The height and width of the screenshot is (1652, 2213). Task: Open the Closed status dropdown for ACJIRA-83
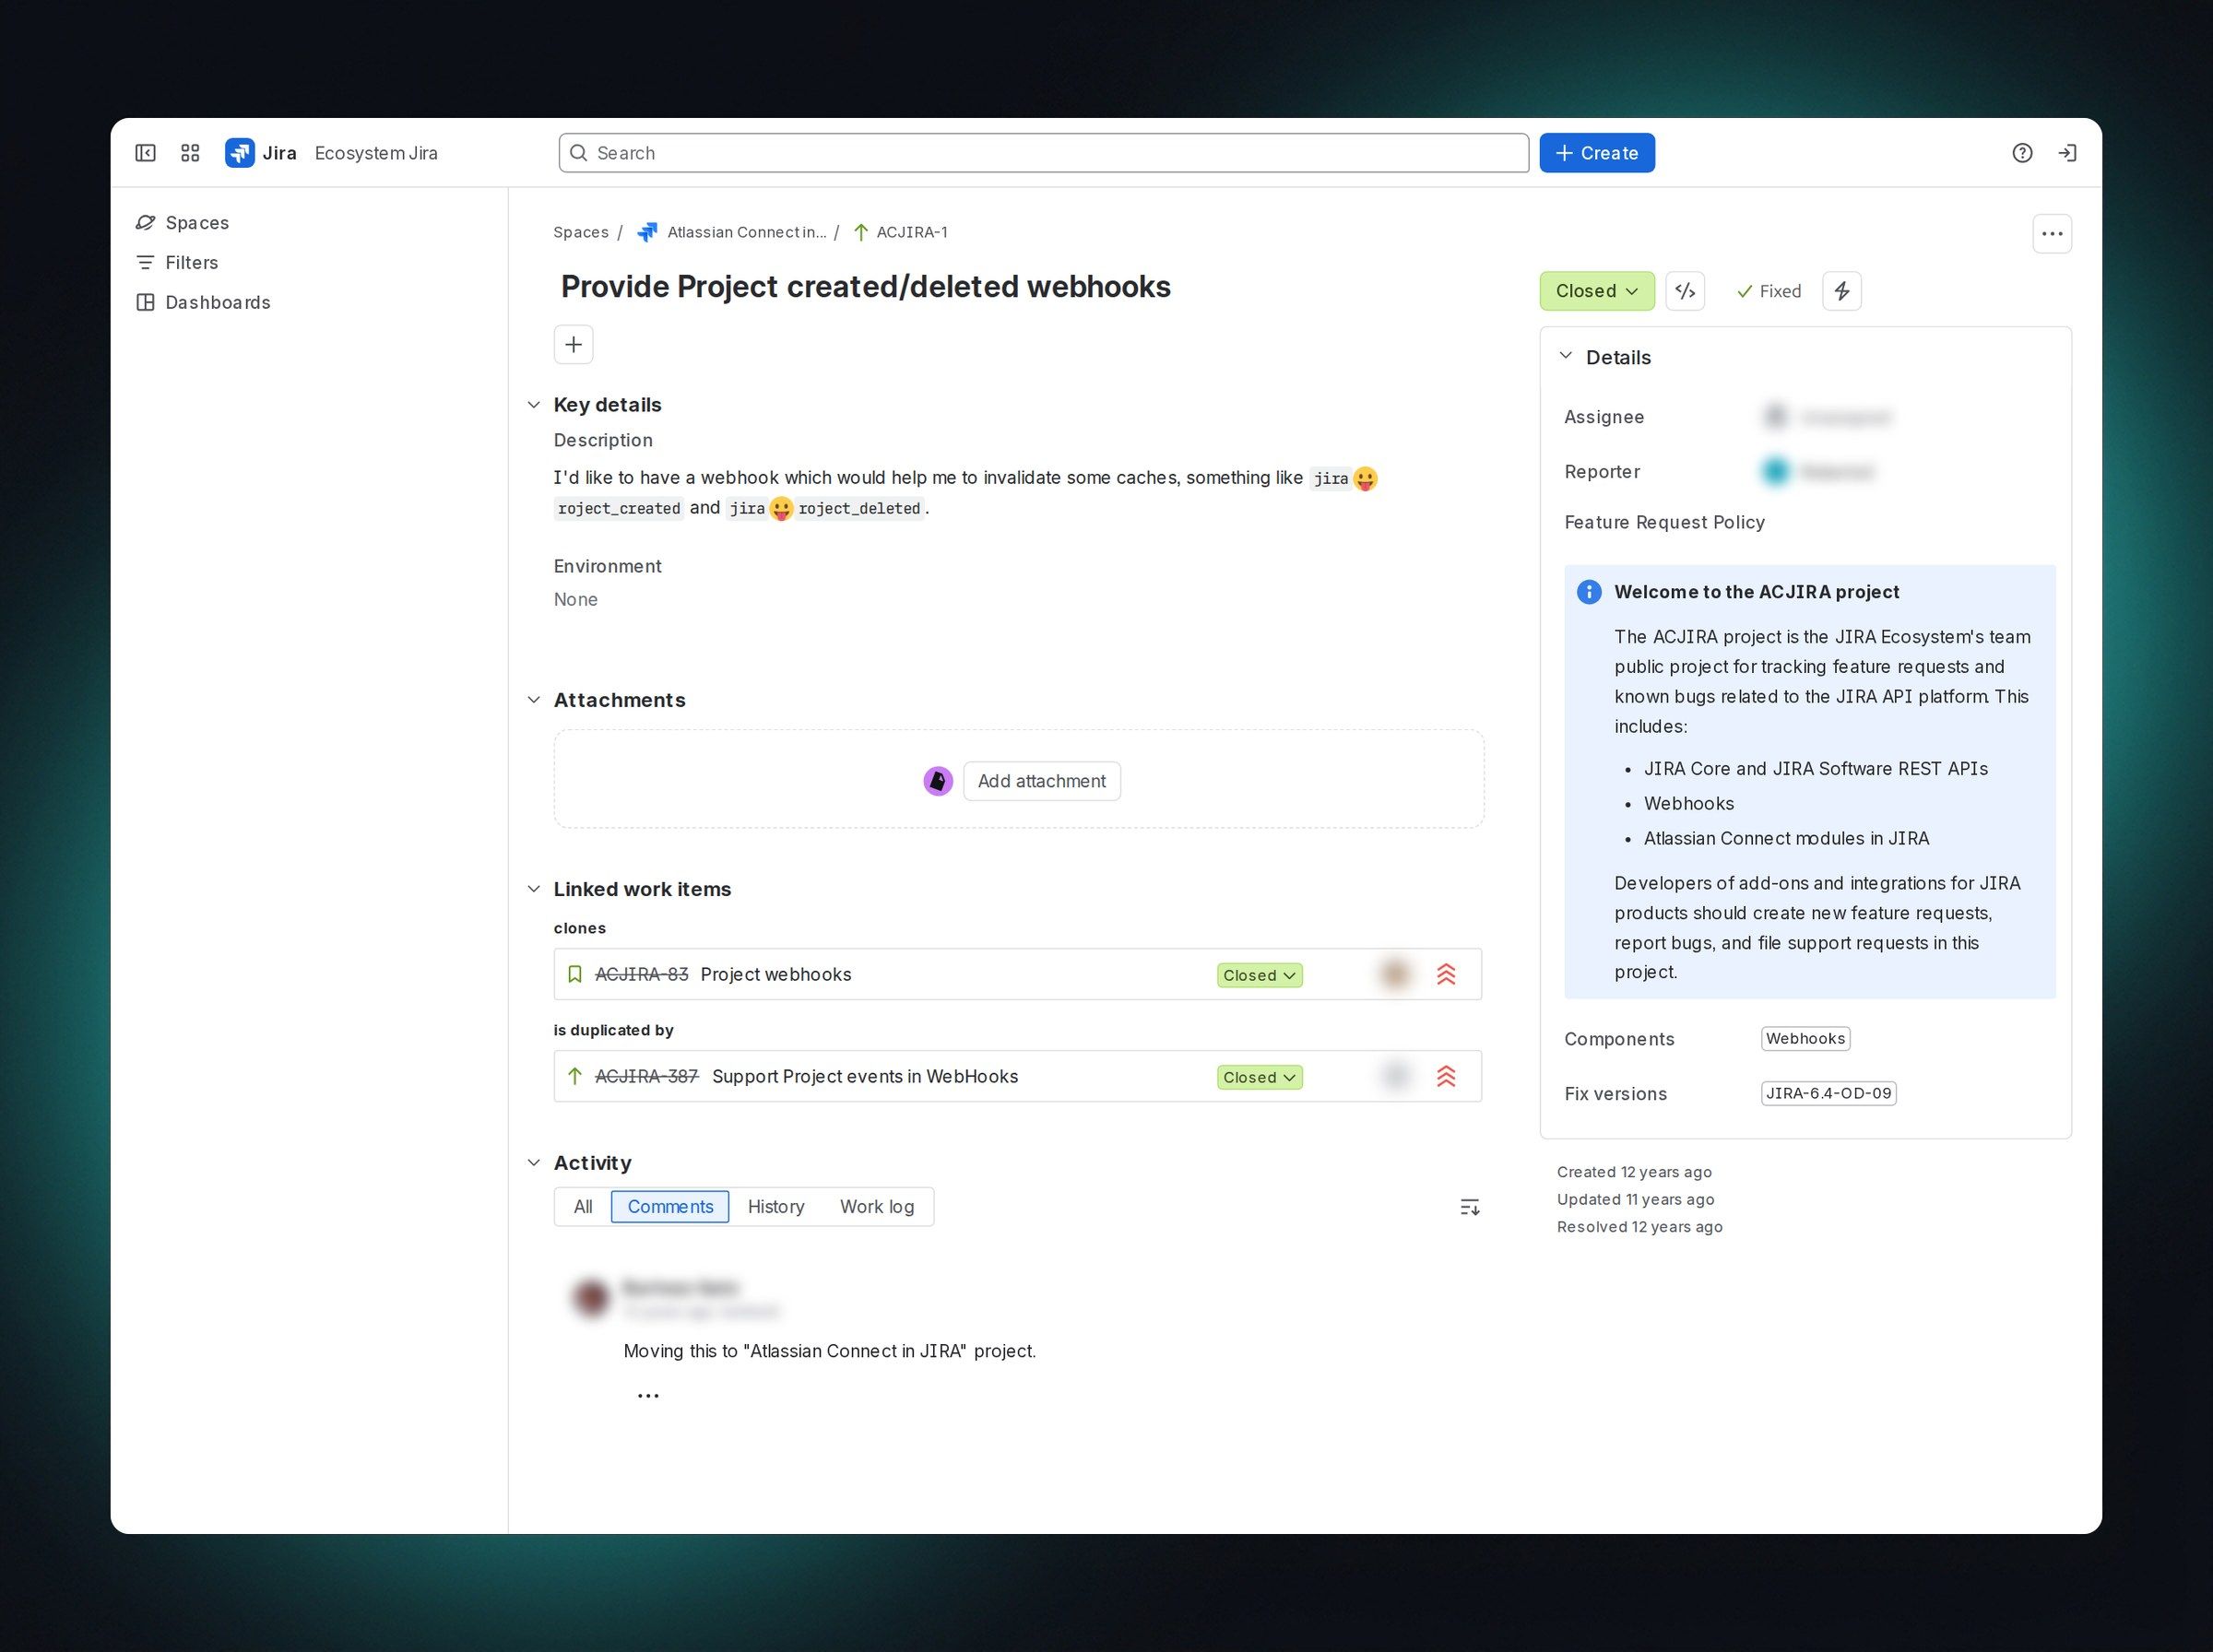click(1259, 975)
